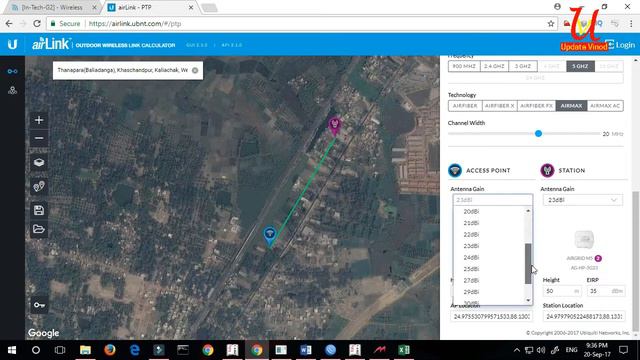
Task: Click the gain list scroll-down arrow
Action: click(528, 300)
